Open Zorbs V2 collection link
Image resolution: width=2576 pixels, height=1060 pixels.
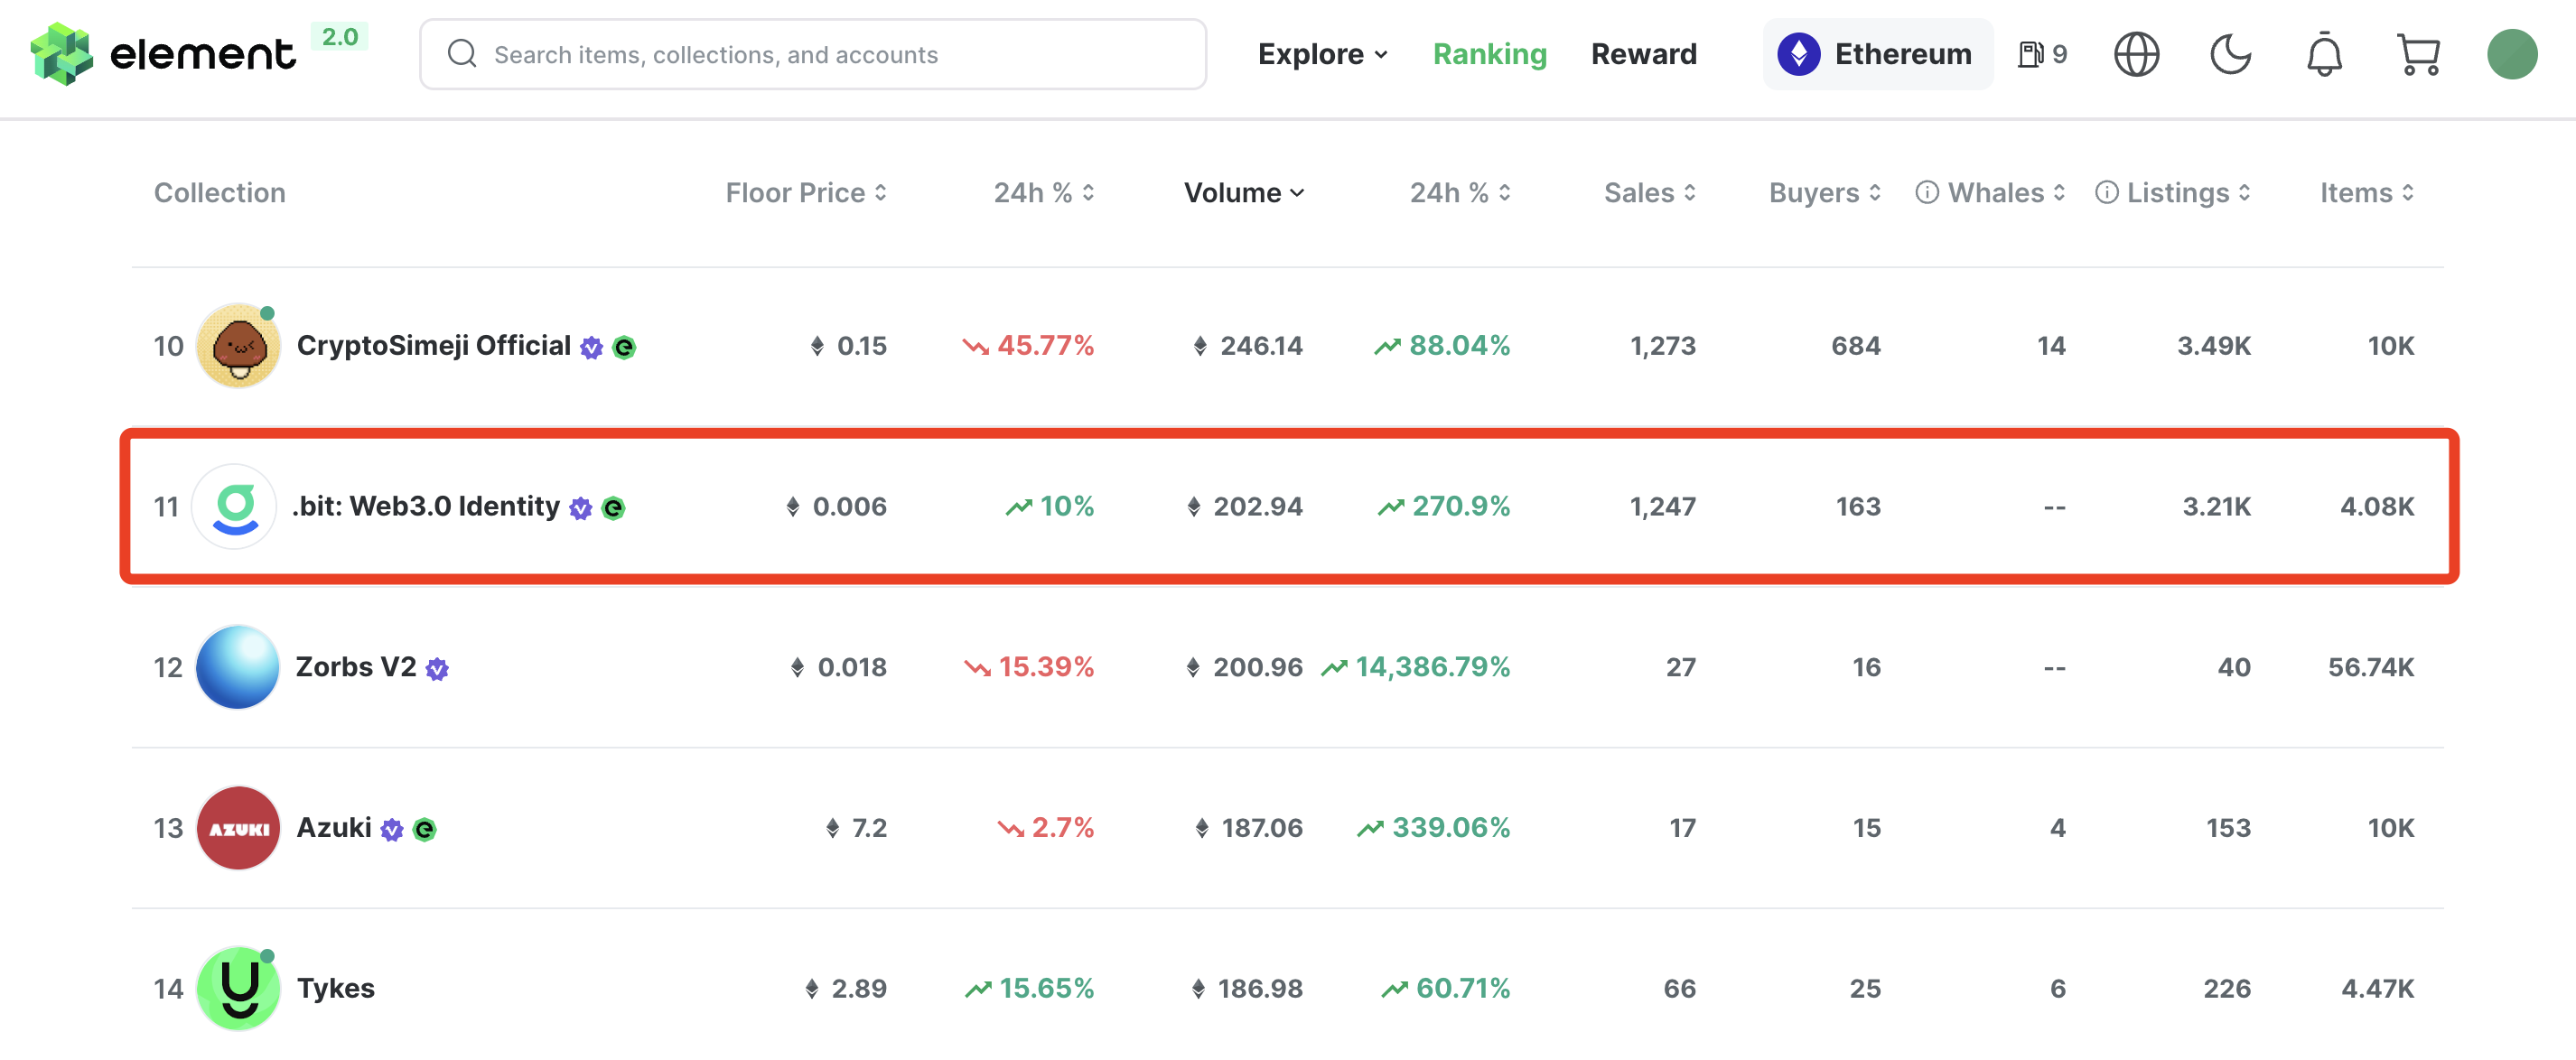pos(356,667)
